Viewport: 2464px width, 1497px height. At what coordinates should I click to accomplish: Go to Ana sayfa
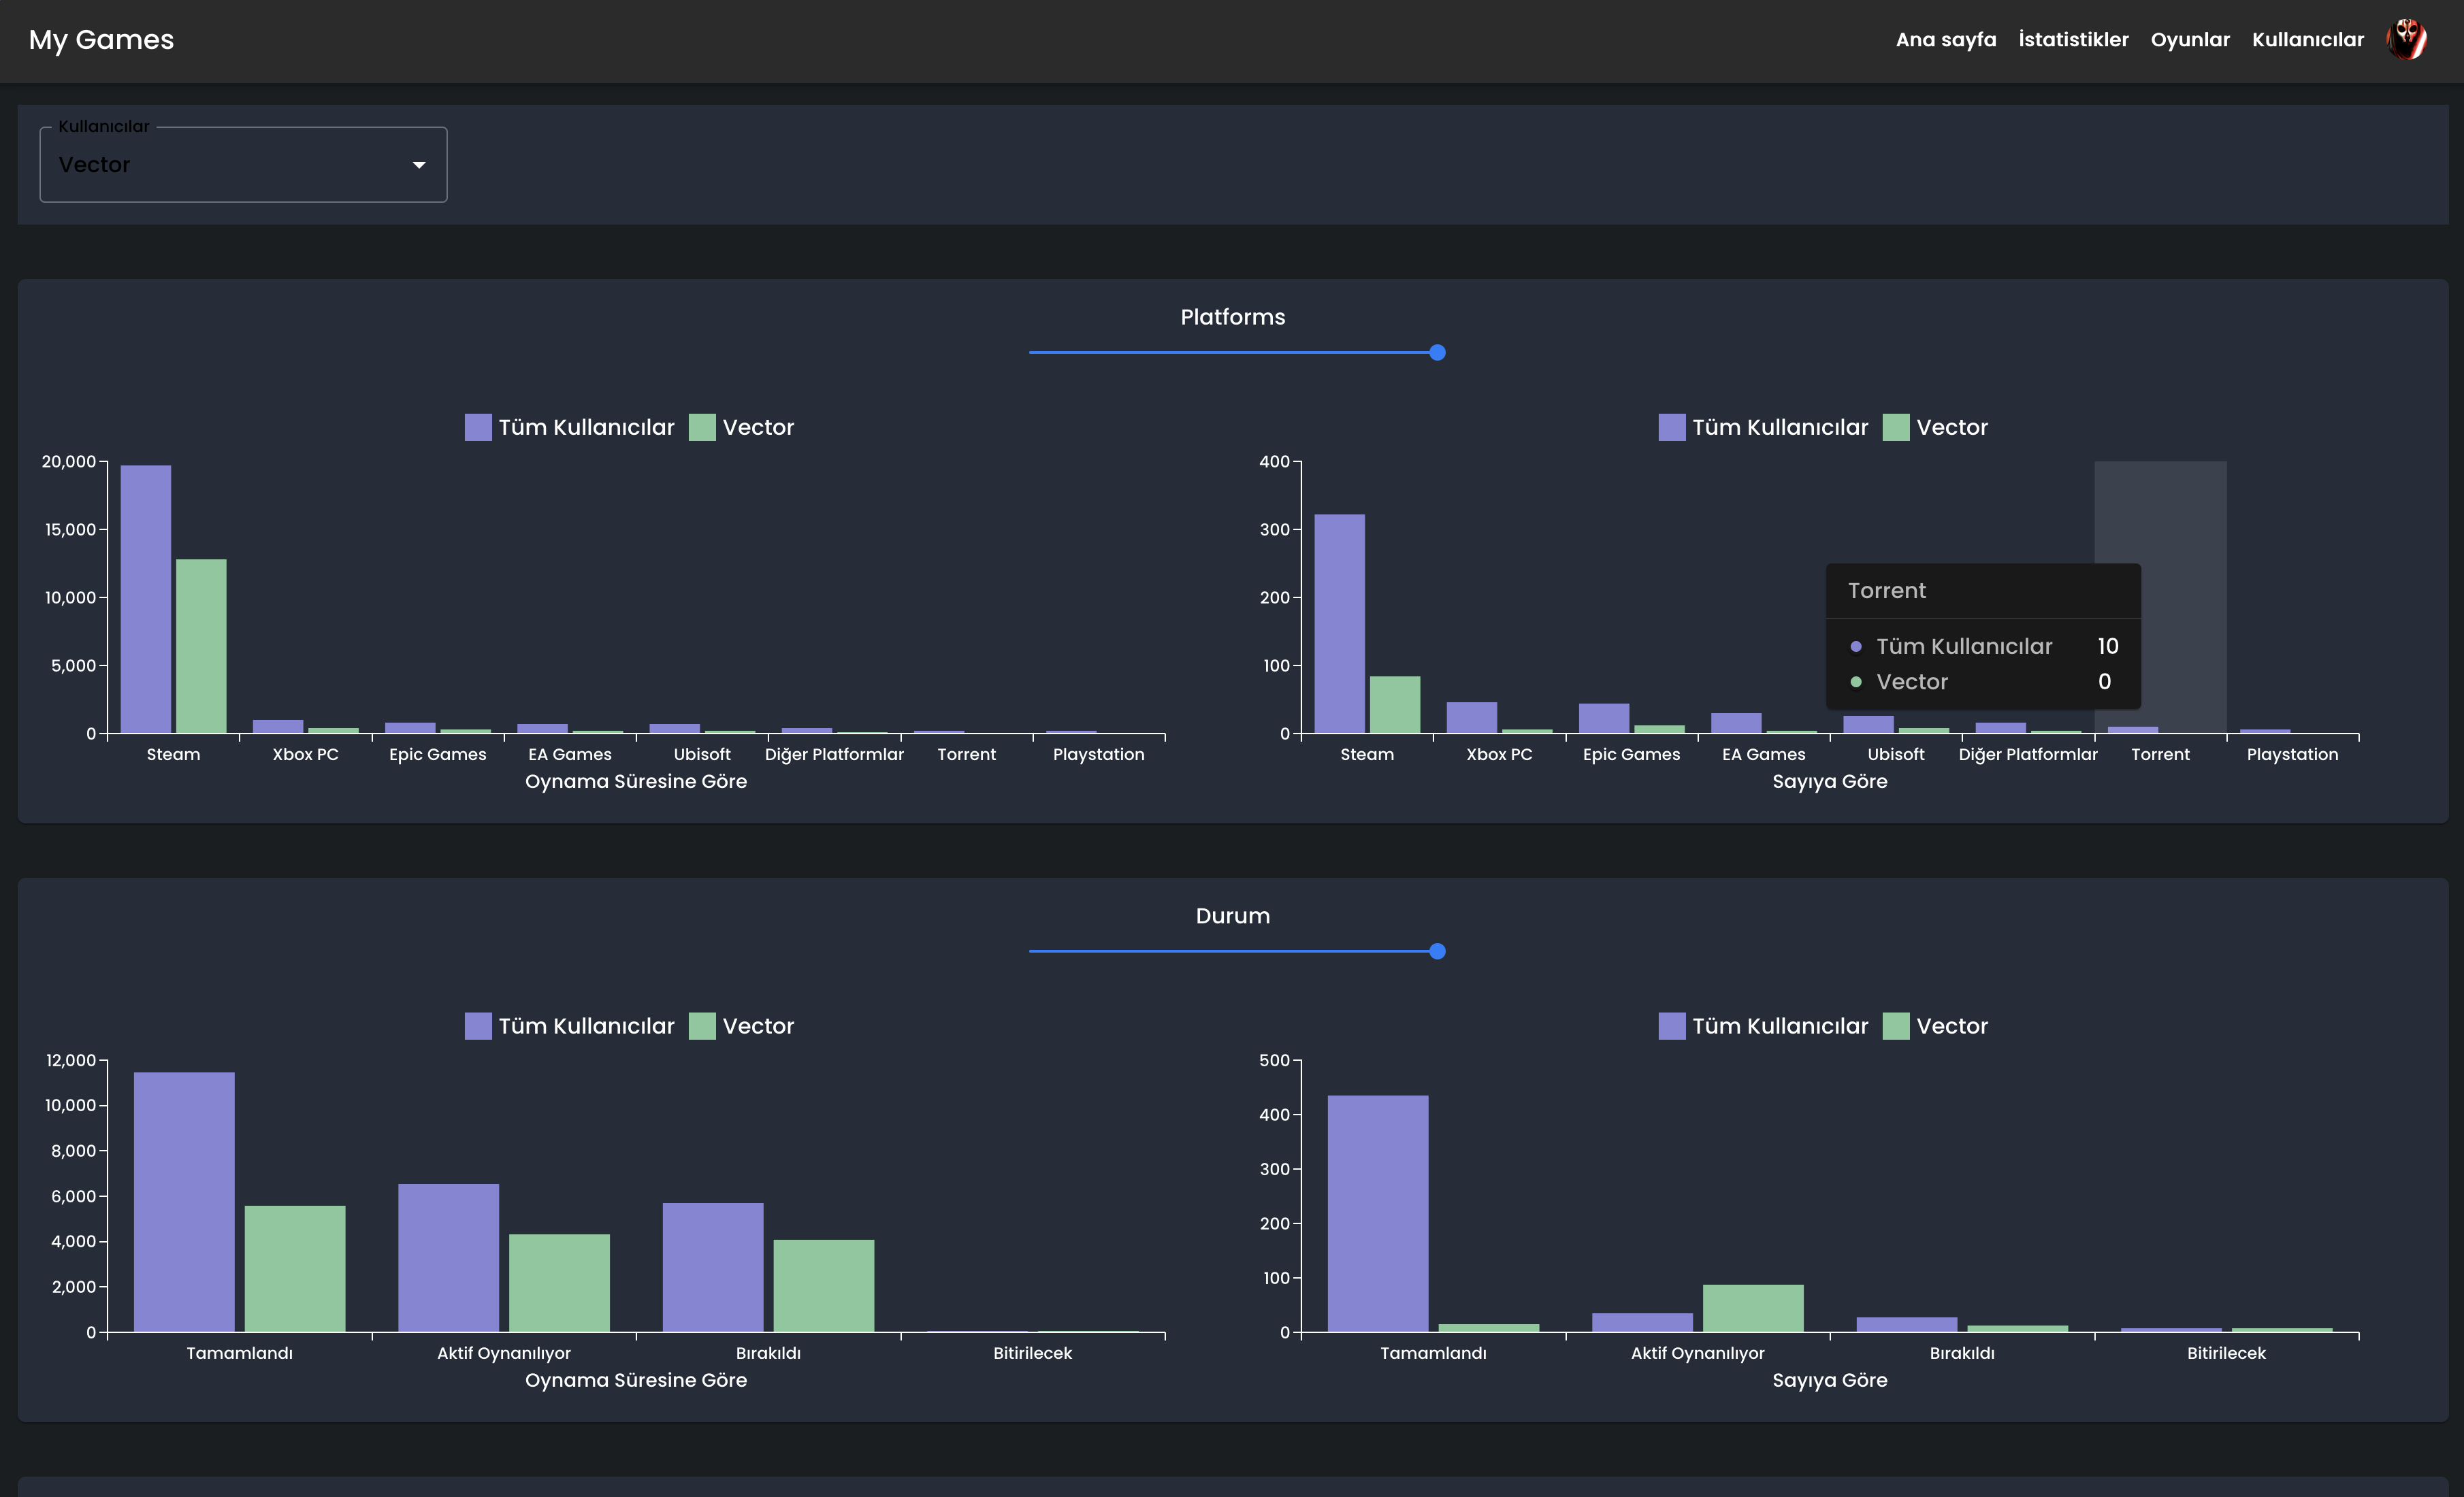1945,40
